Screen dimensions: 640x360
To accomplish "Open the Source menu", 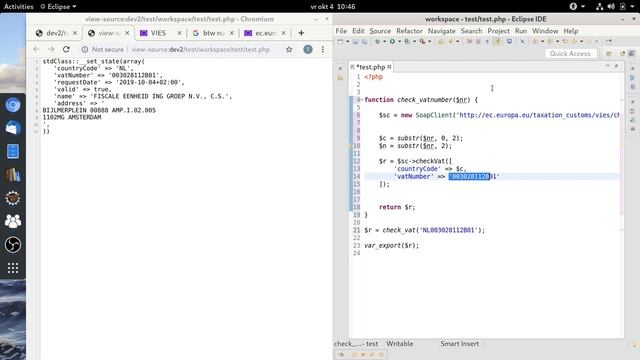I will pyautogui.click(x=380, y=31).
